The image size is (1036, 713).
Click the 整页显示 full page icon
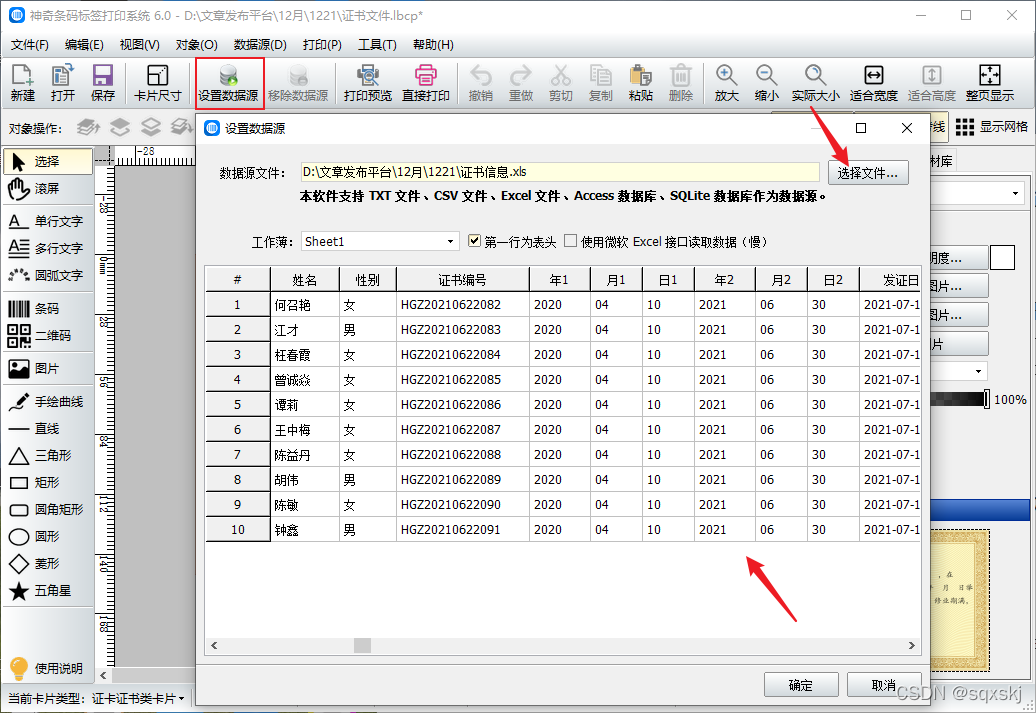coord(989,83)
